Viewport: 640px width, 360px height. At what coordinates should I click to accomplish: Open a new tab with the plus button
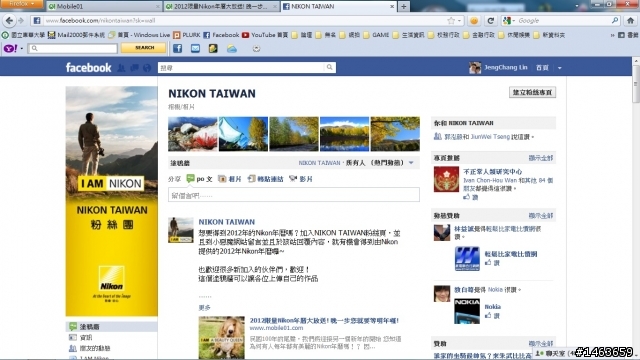click(403, 6)
